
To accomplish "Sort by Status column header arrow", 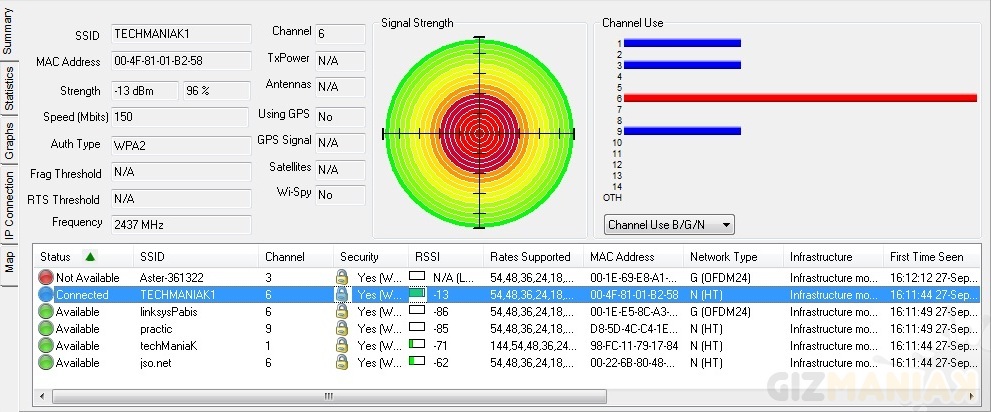I will point(91,257).
